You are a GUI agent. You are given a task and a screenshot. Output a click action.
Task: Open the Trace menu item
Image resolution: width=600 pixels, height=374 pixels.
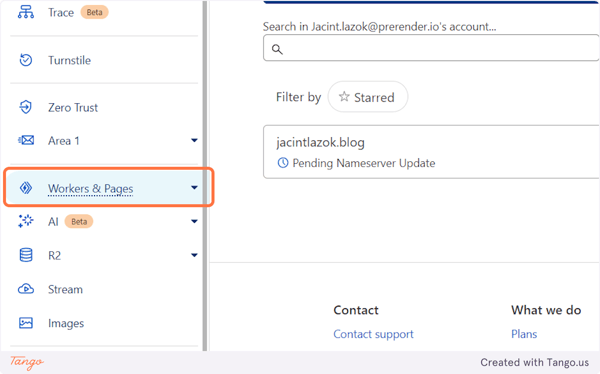[61, 12]
